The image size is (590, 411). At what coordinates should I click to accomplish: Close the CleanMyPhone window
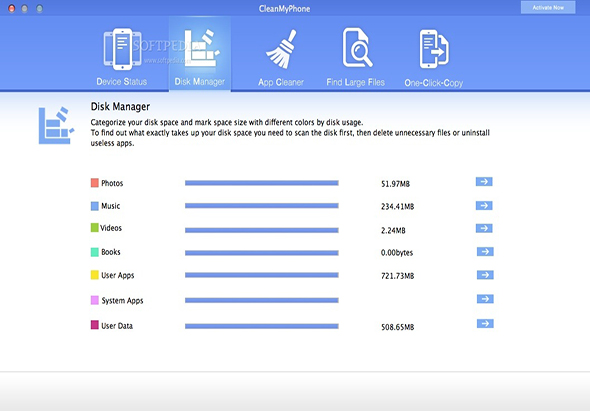pos(12,8)
